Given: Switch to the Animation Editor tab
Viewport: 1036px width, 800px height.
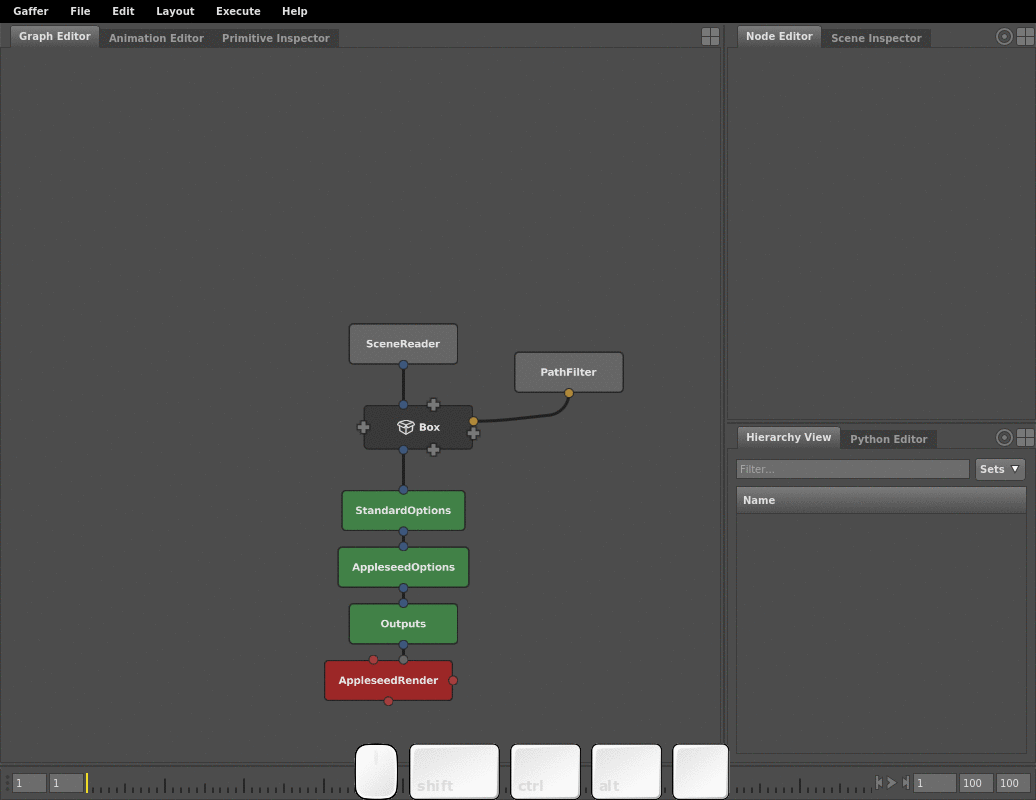Looking at the screenshot, I should coord(155,38).
